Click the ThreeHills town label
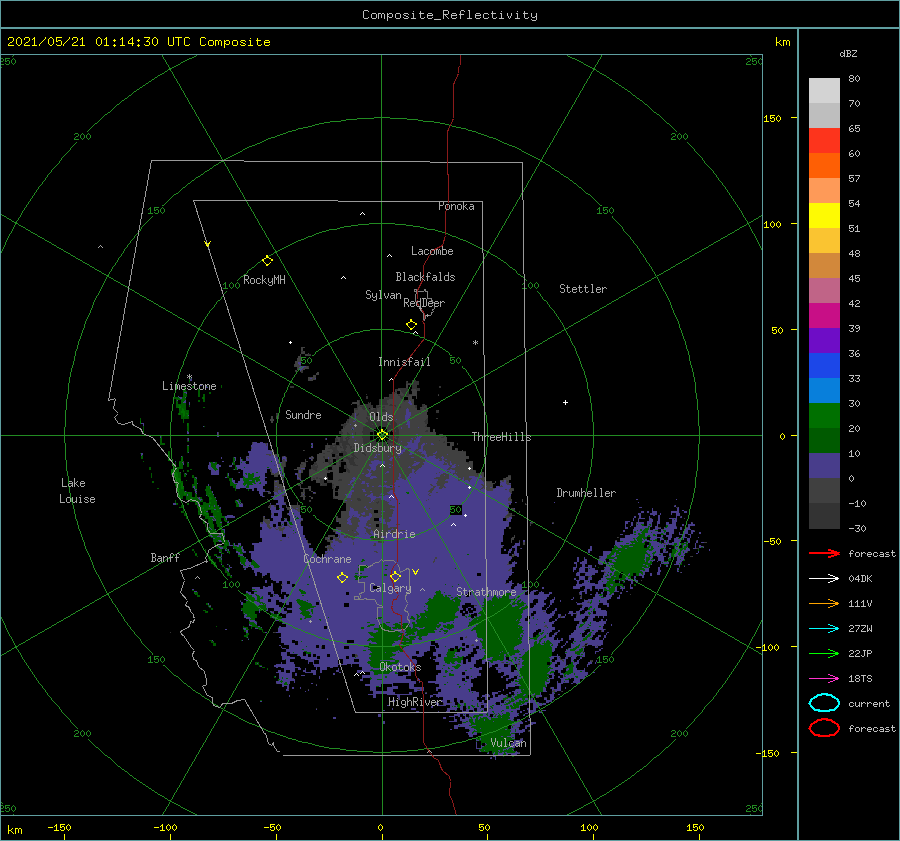The image size is (900, 841). [x=502, y=437]
